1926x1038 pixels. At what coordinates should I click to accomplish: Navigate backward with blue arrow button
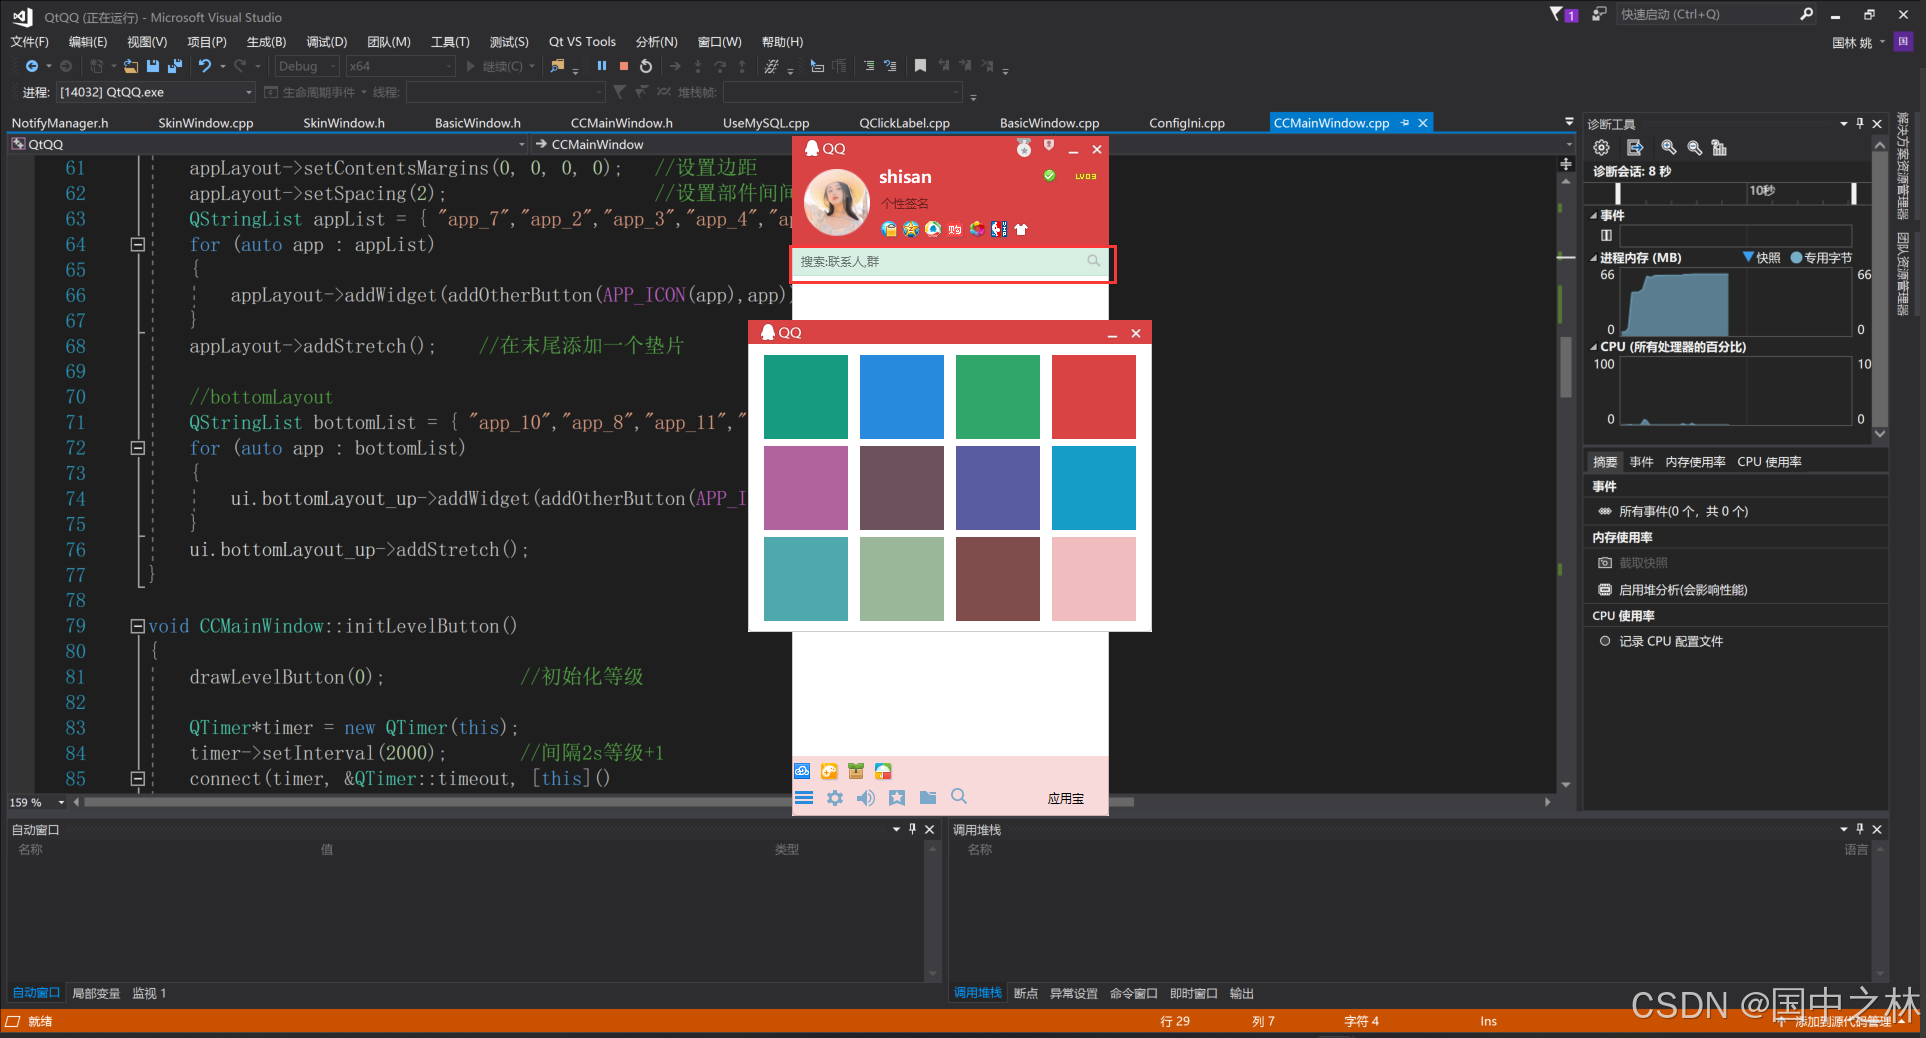32,66
